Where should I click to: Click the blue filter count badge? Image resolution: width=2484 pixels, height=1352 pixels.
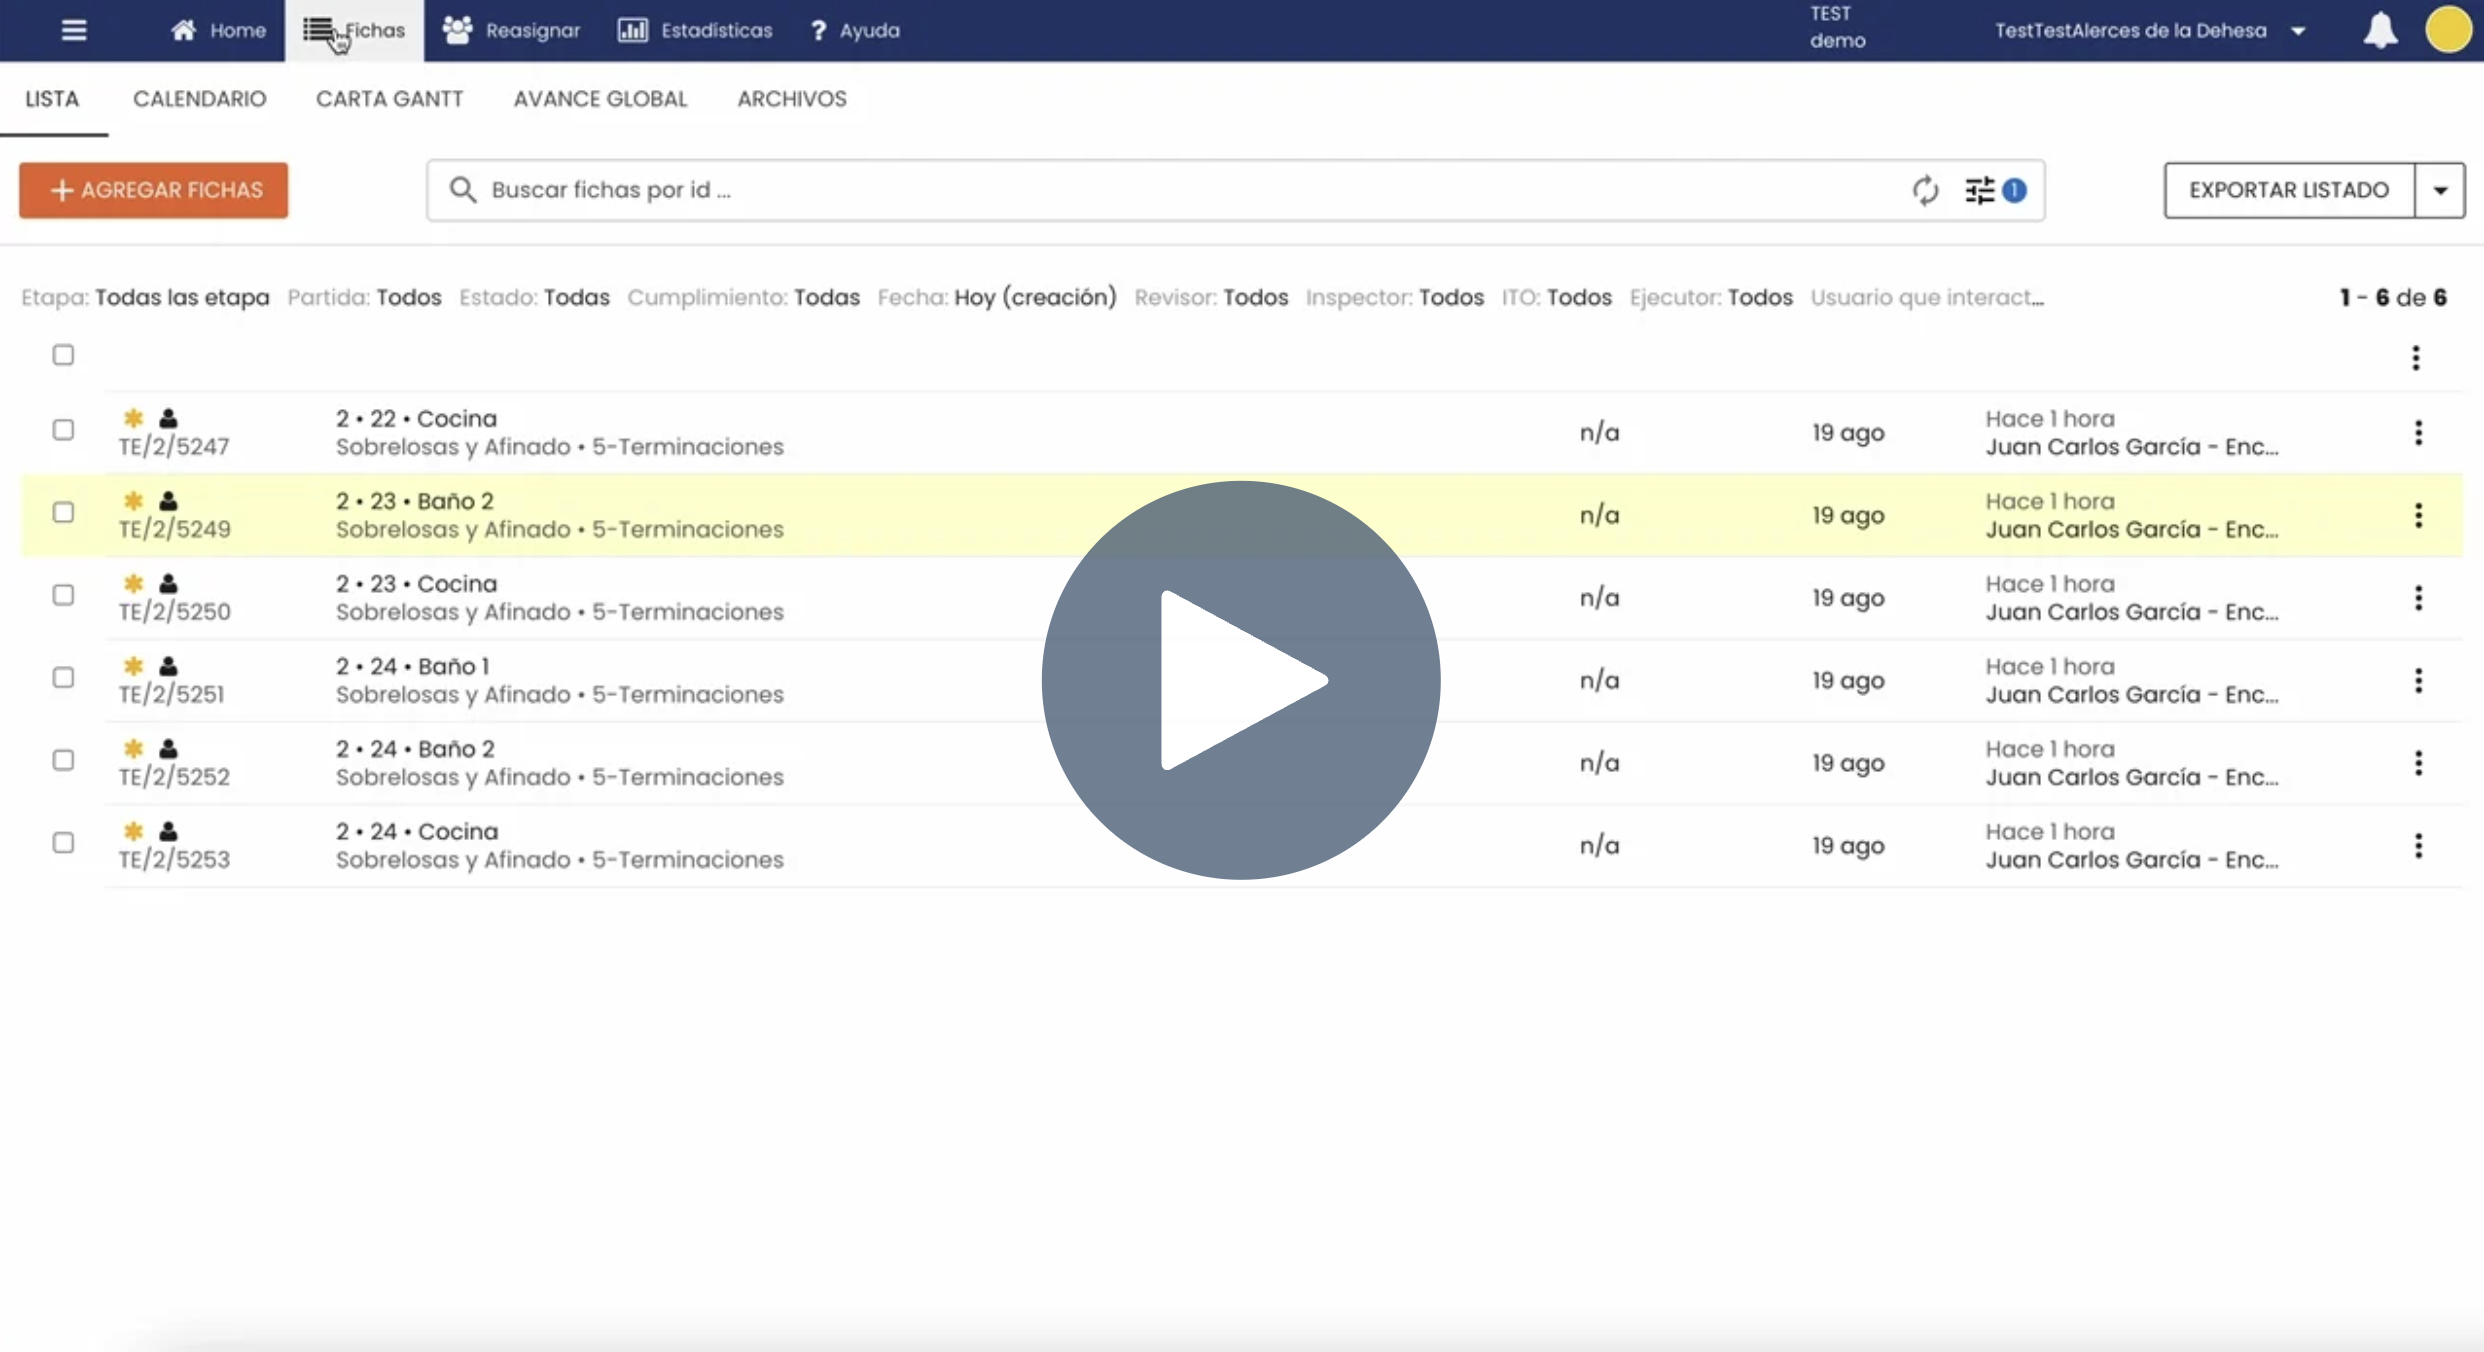click(2014, 189)
